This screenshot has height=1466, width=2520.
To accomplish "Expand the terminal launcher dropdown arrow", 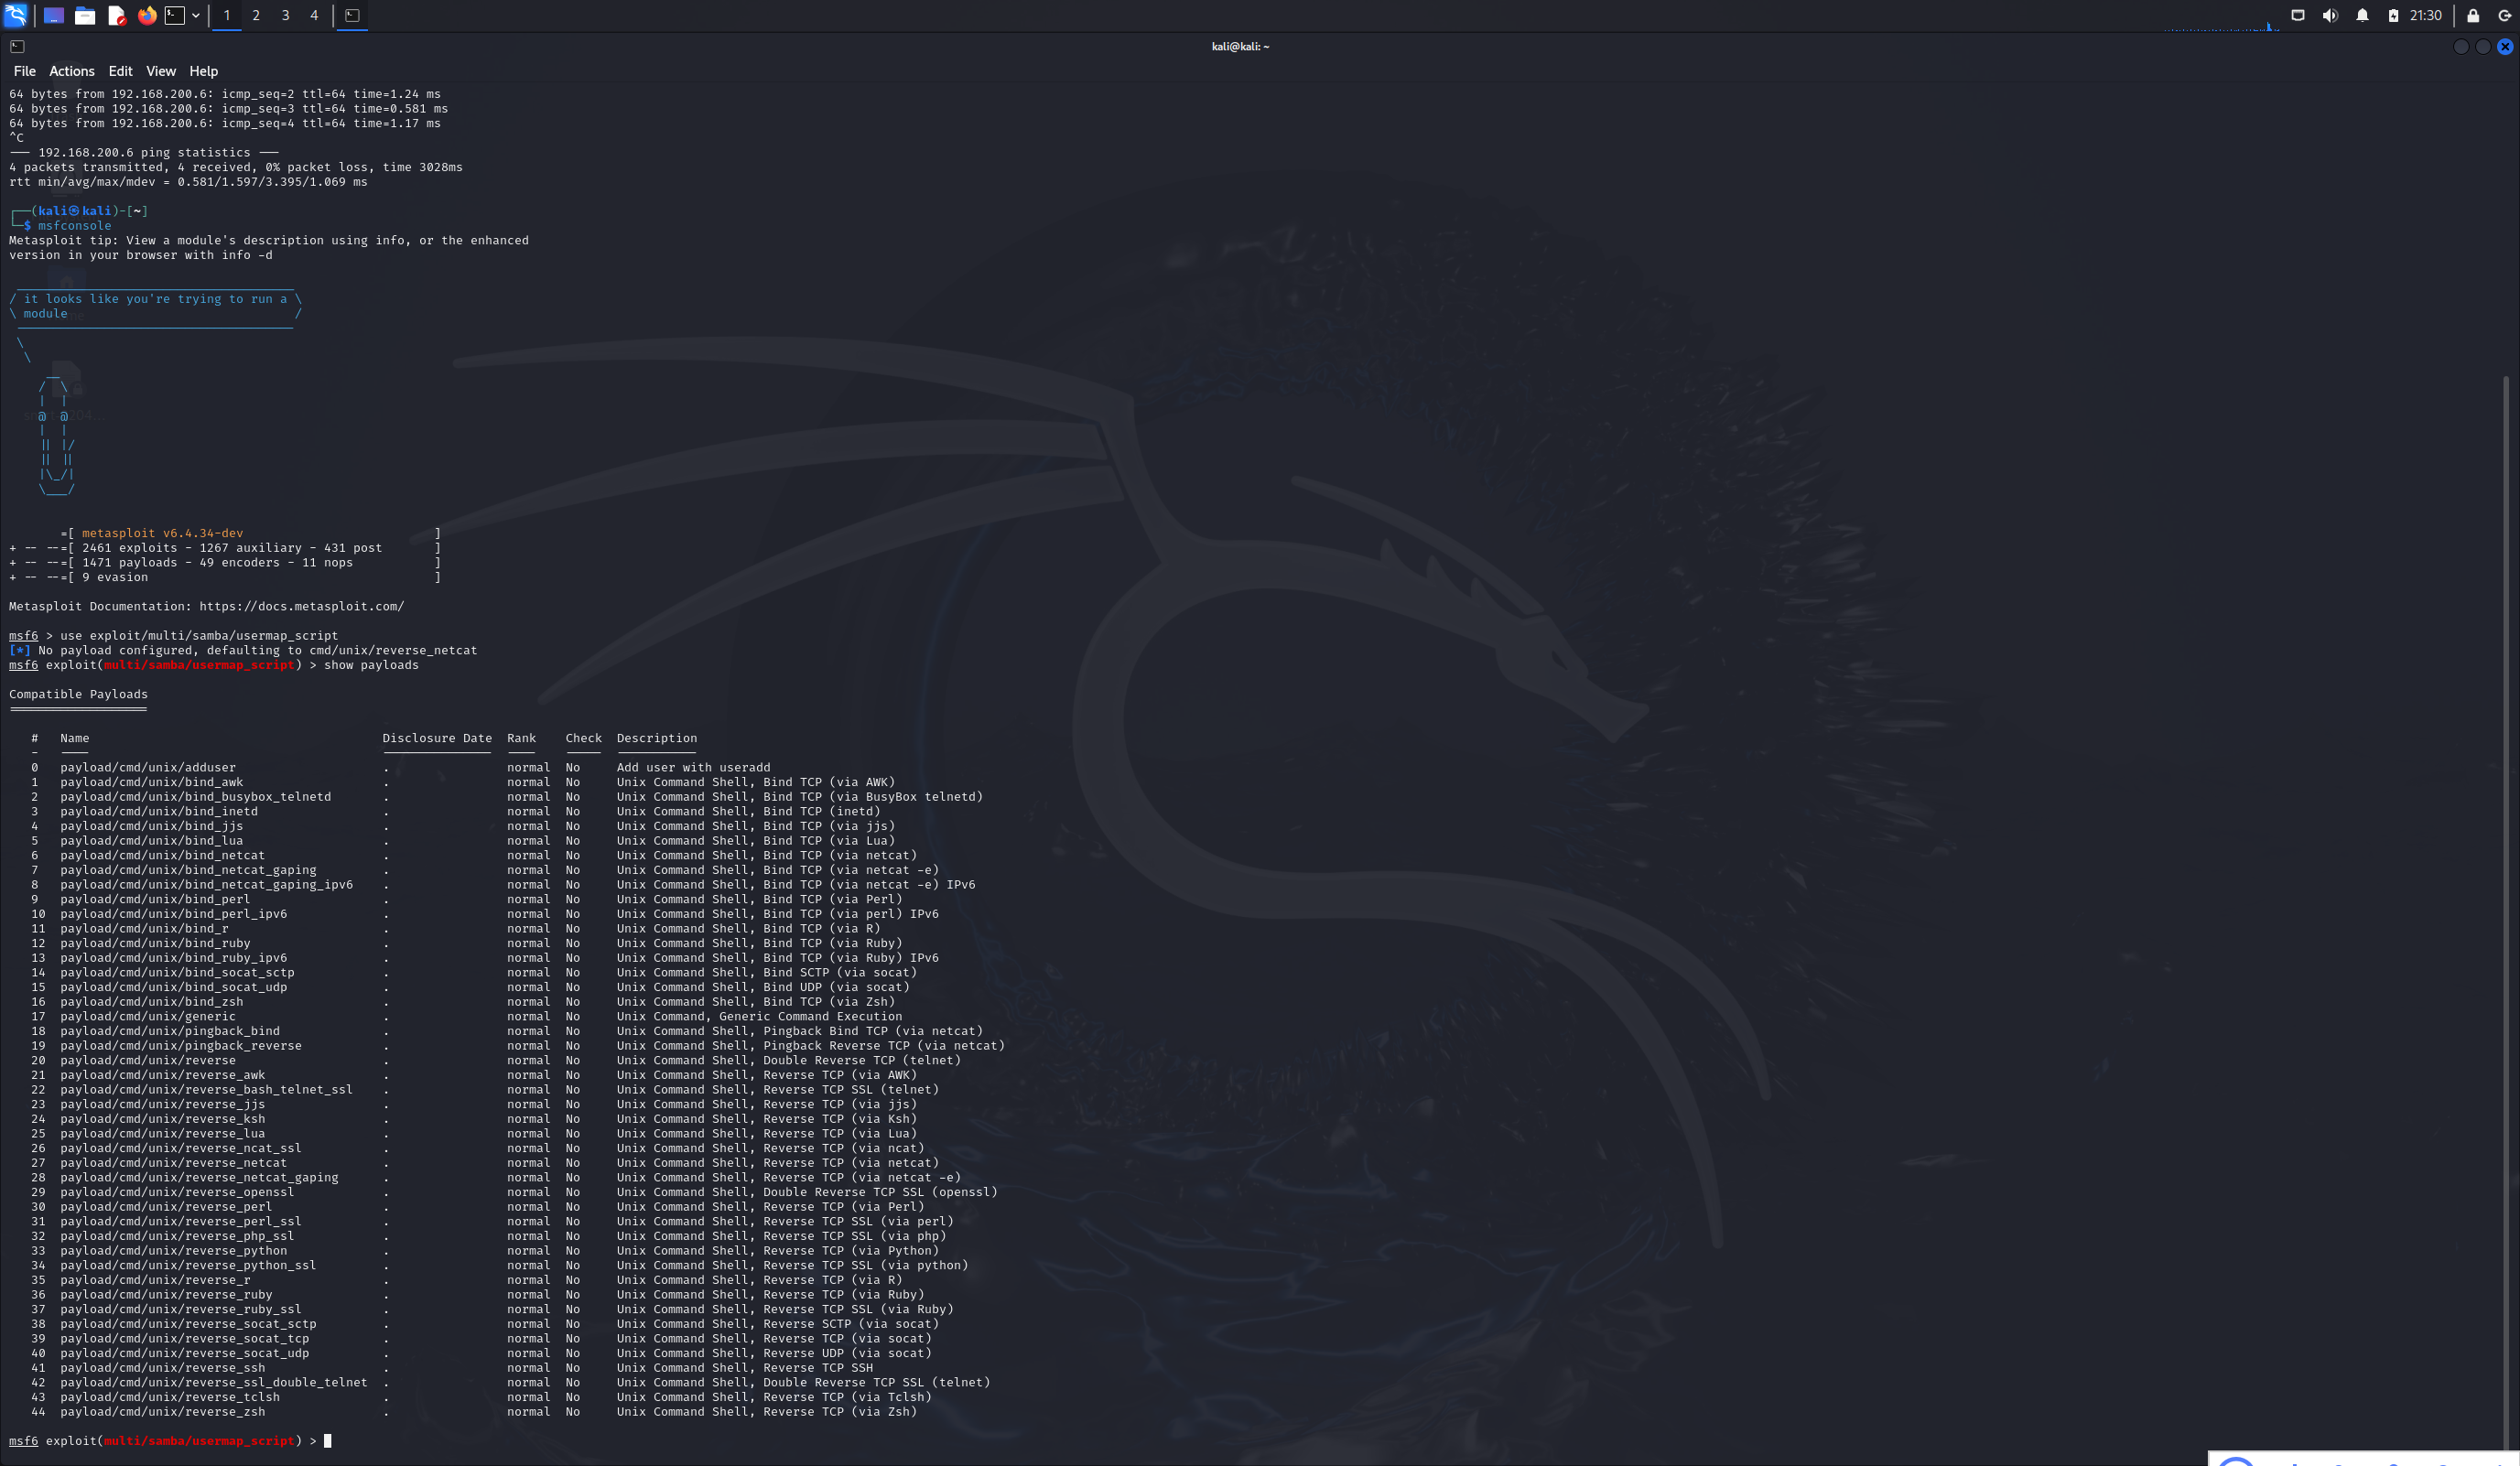I will coord(196,15).
